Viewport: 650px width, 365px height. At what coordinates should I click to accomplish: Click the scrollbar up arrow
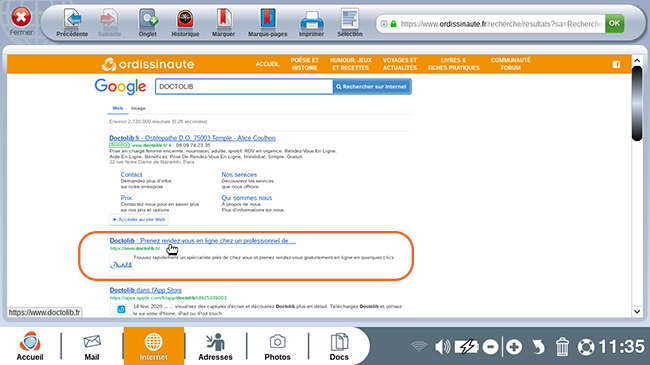(x=637, y=61)
